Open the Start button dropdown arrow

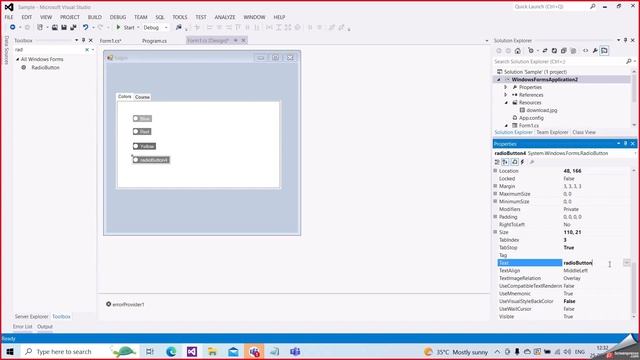138,27
